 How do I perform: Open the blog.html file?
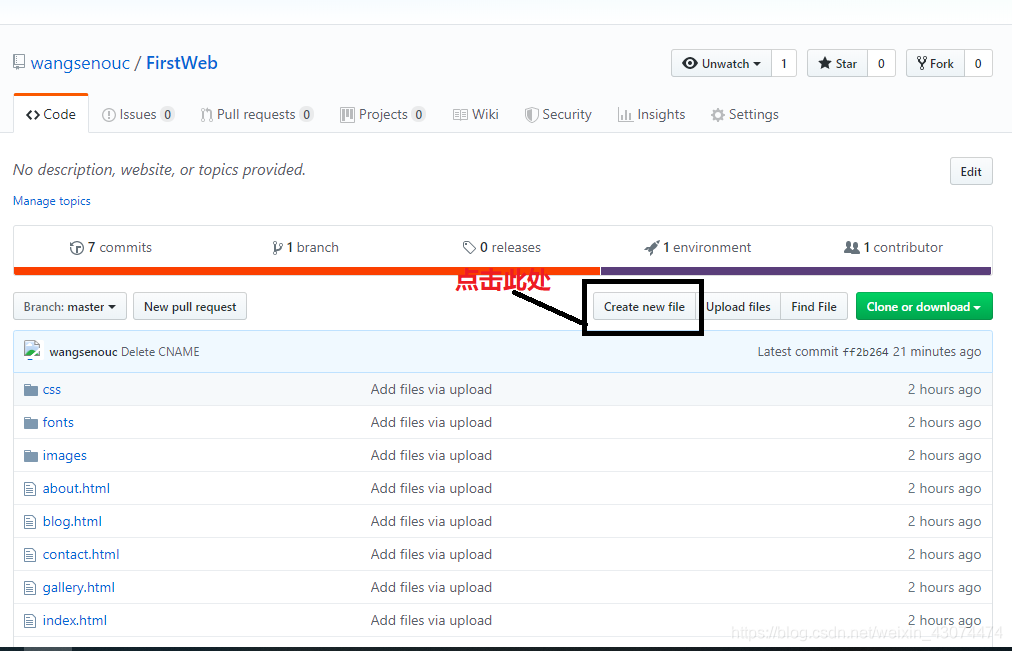tap(72, 521)
